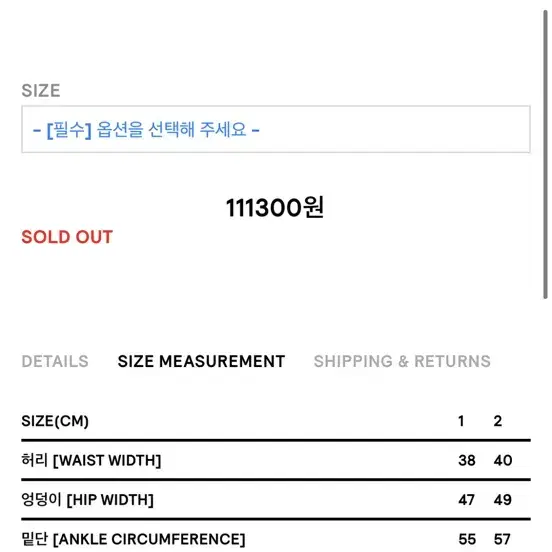Click hip width value 49

502,500
